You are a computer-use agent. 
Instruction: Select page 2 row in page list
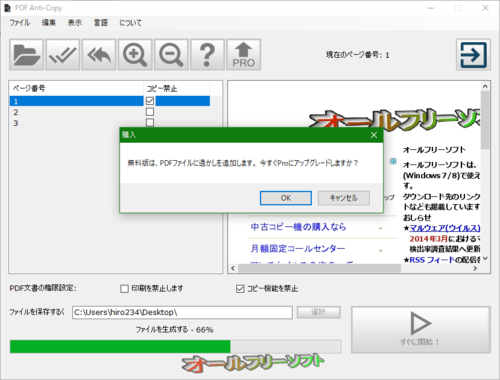pos(110,112)
